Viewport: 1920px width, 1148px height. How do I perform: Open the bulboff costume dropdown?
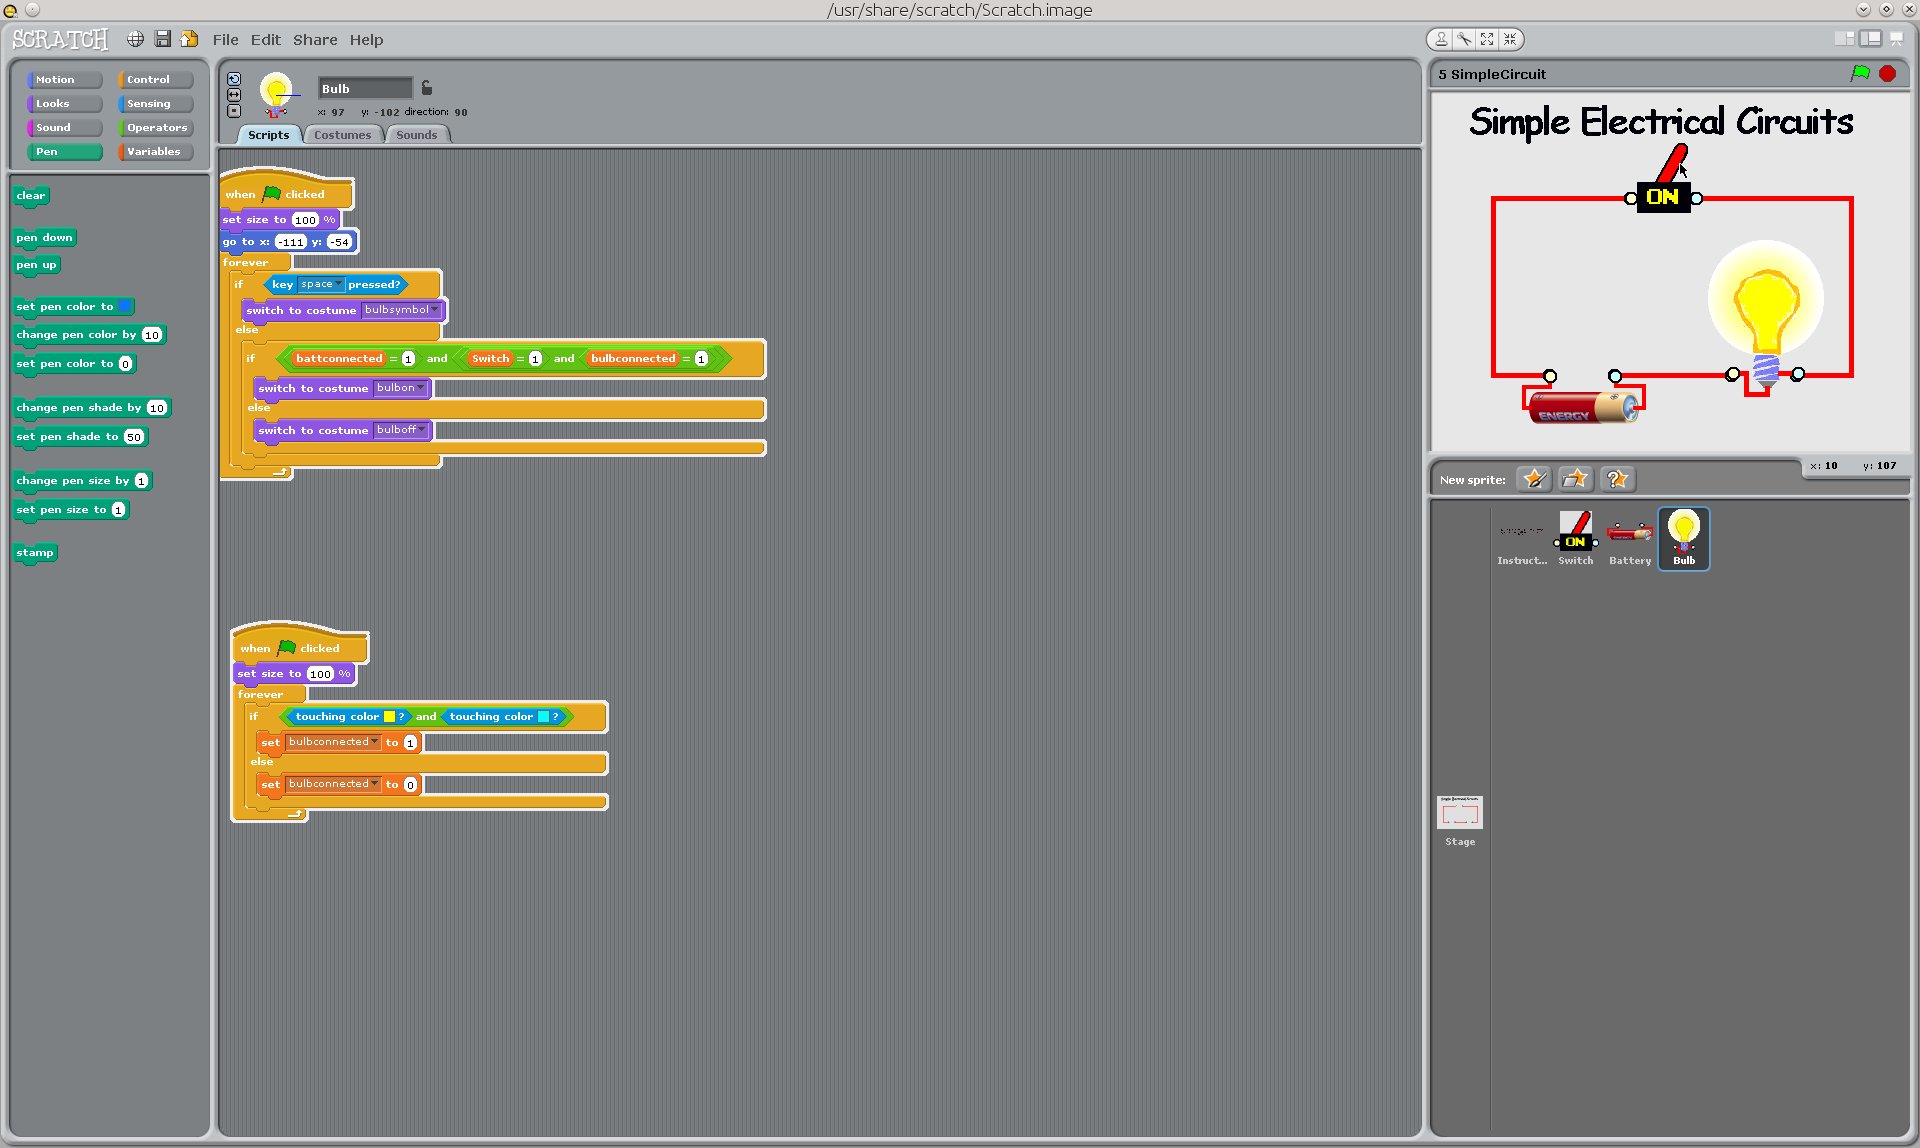click(x=401, y=430)
